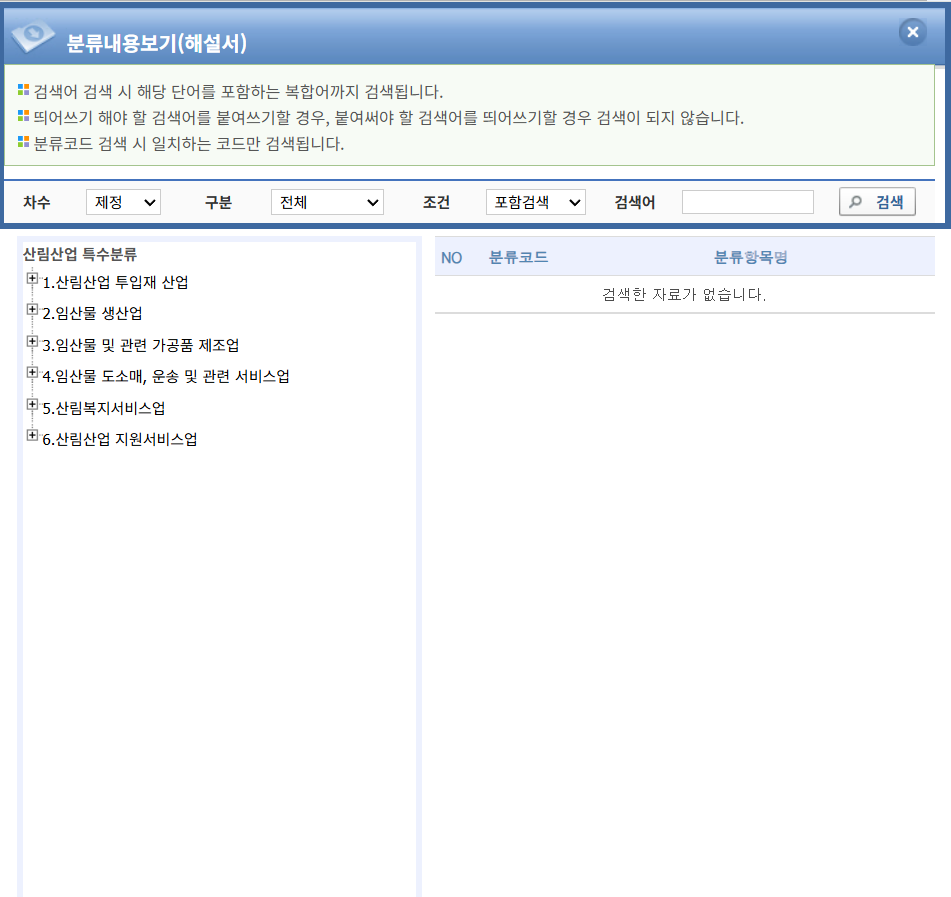
Task: Expand the 6.산림산업 지원서비스업 node
Action: pos(32,436)
